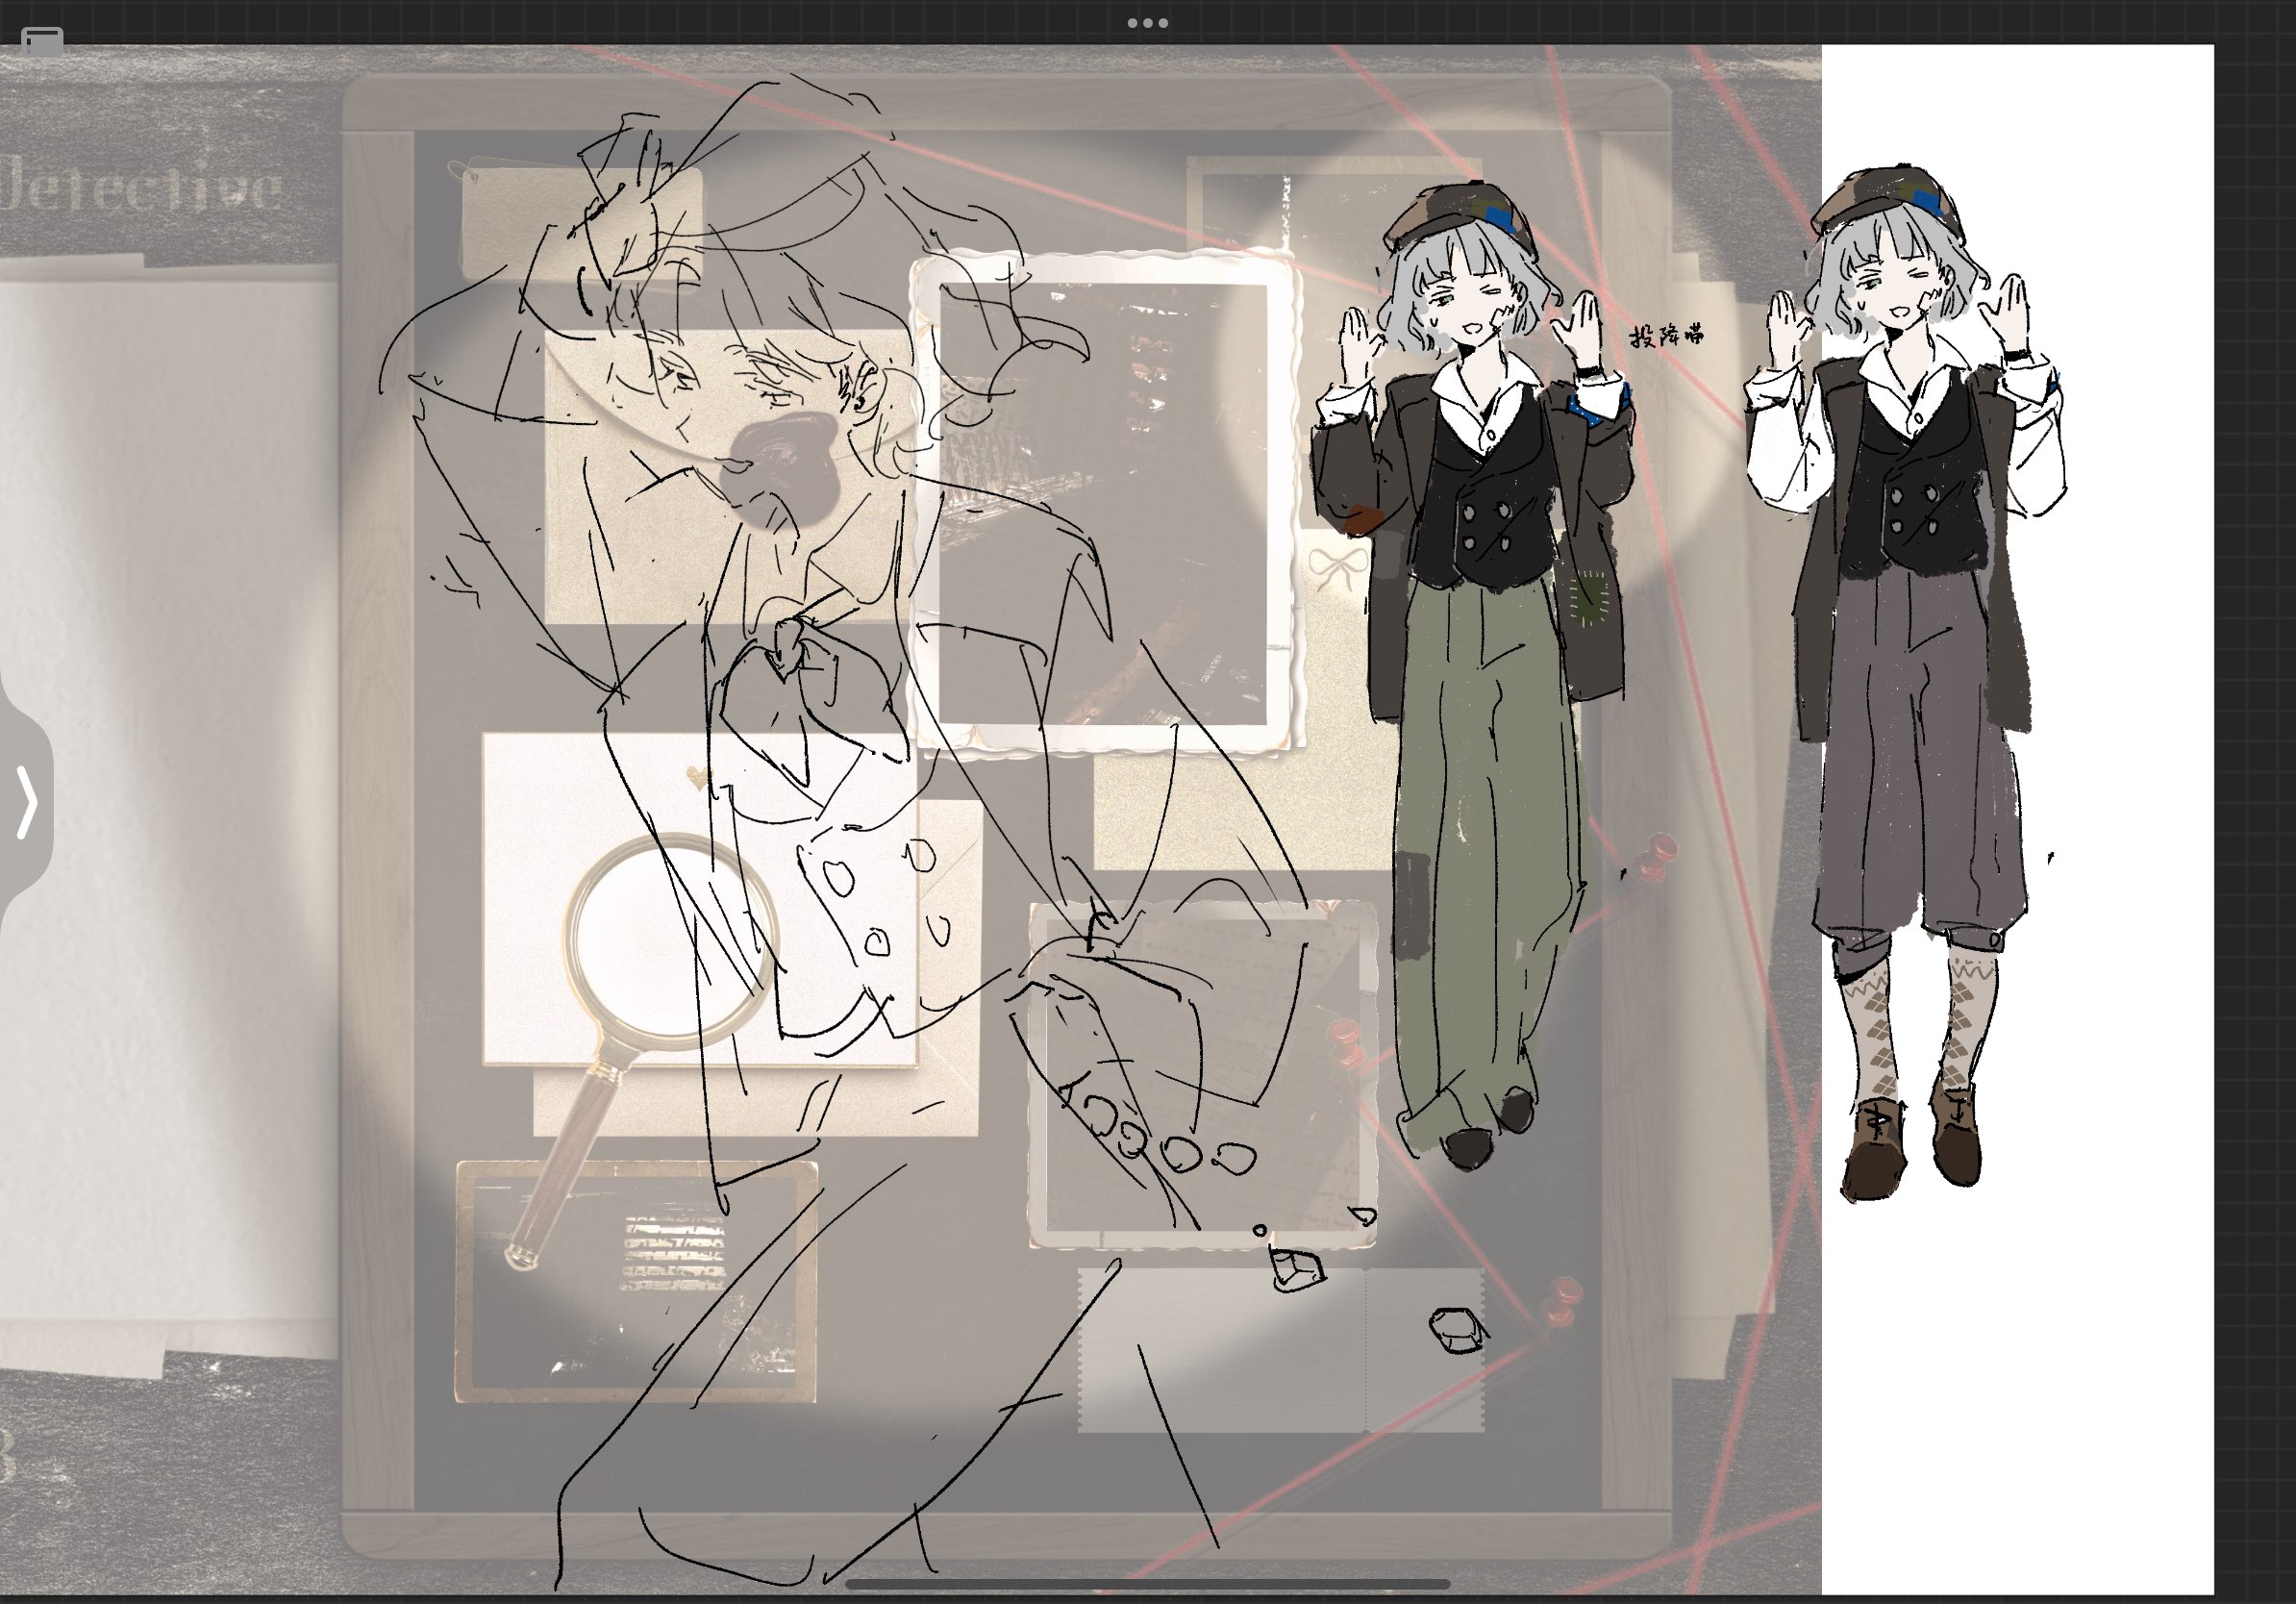Click the handwritten 投降带 annotation text

(1666, 335)
